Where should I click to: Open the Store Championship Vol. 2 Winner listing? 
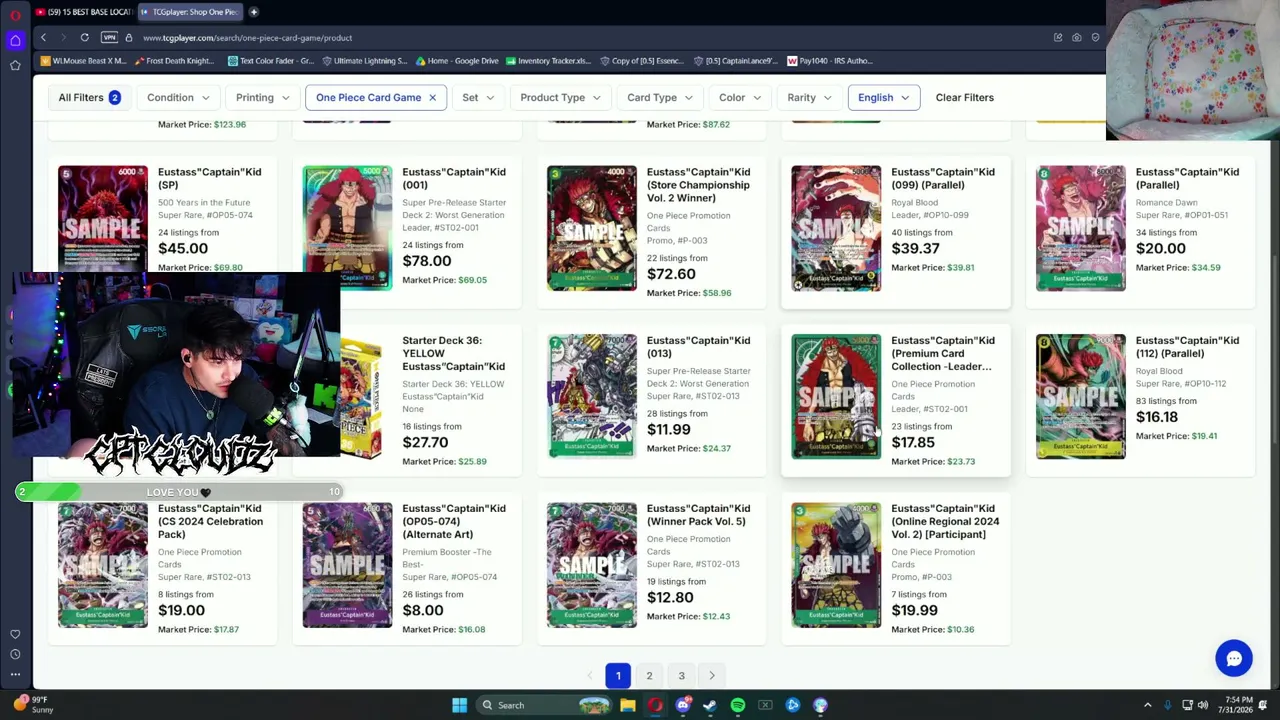pos(698,185)
